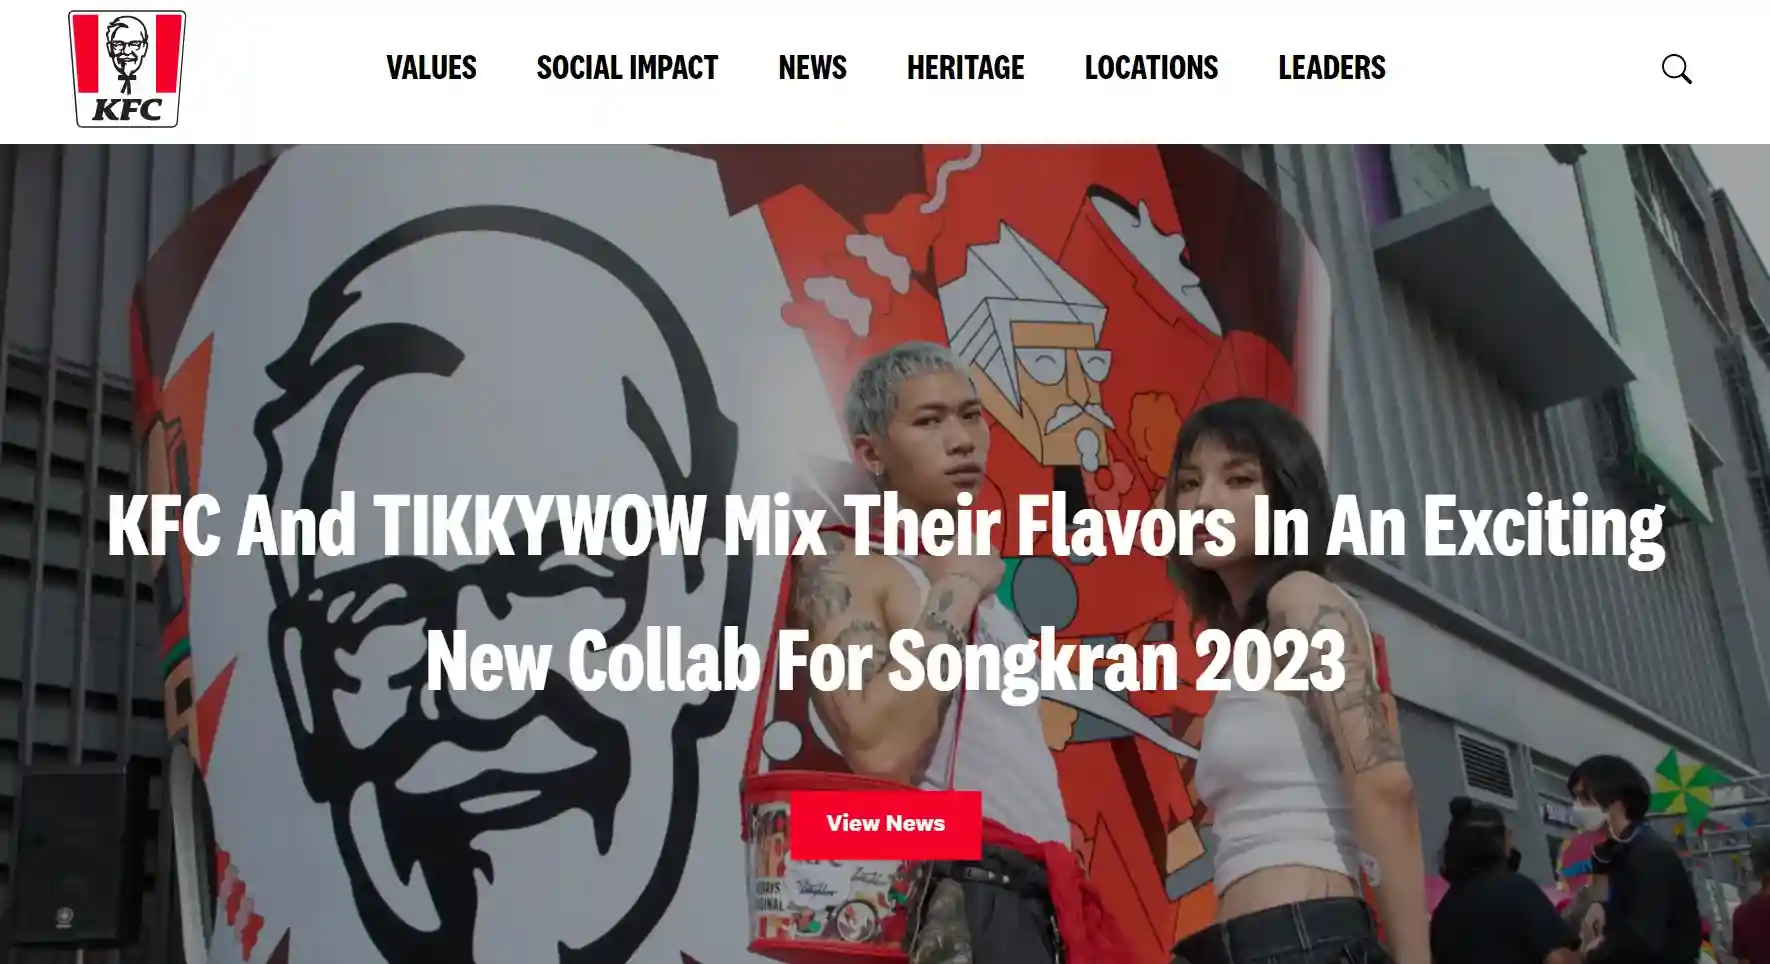Click the KFC logo in the header
Image resolution: width=1770 pixels, height=964 pixels.
(127, 69)
